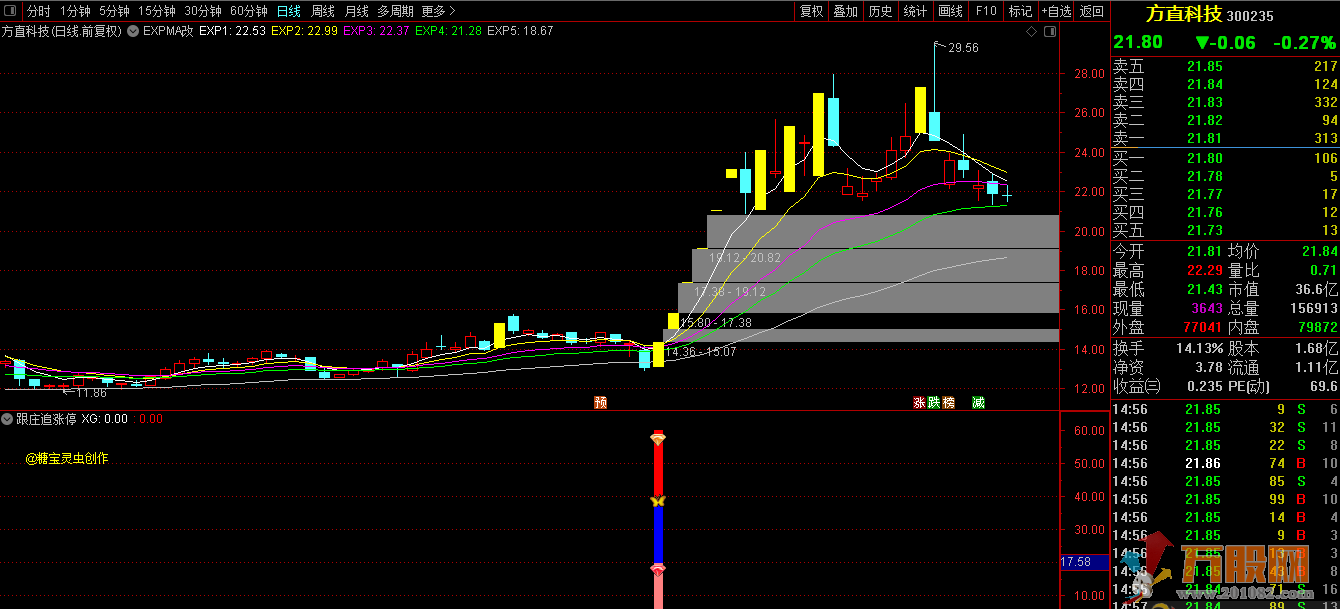Click the 叠加 overlay button

(x=846, y=11)
